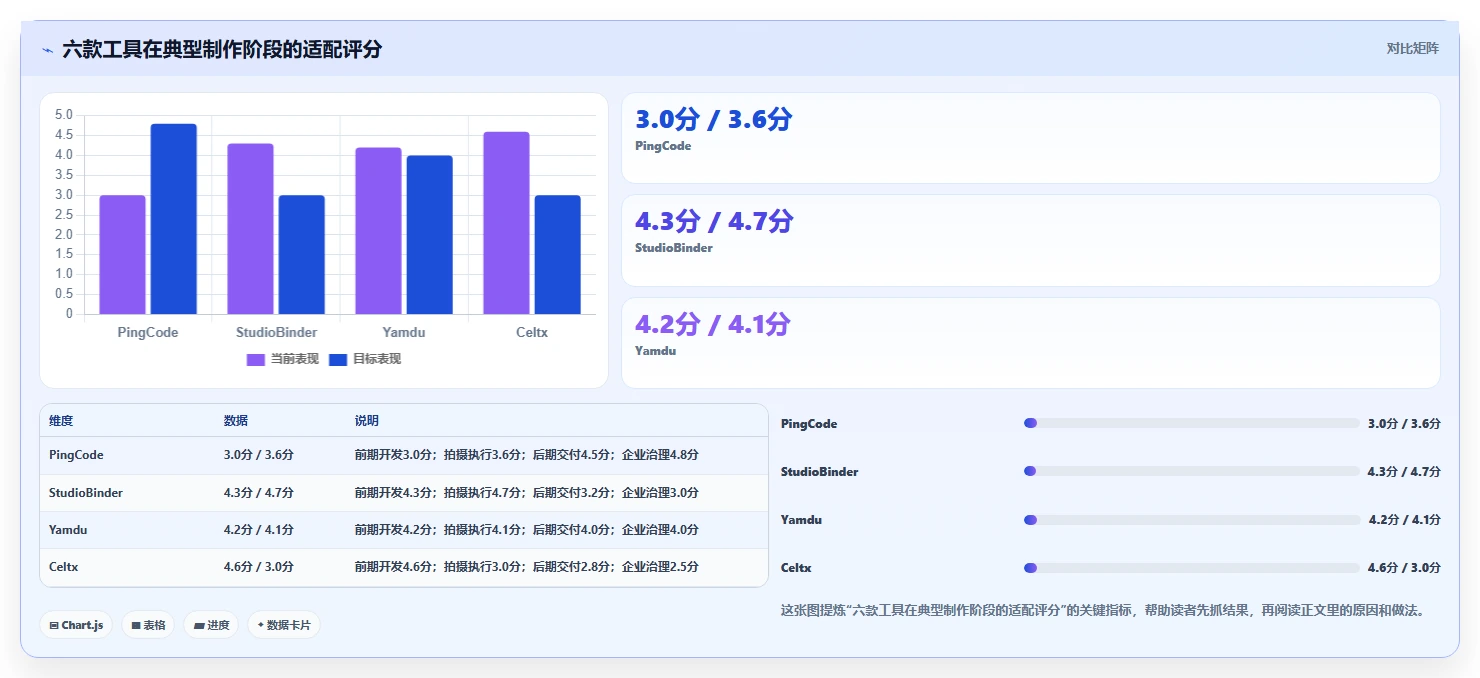The width and height of the screenshot is (1480, 678).
Task: Click the description starting 前期开发4.3分
Action: (527, 493)
